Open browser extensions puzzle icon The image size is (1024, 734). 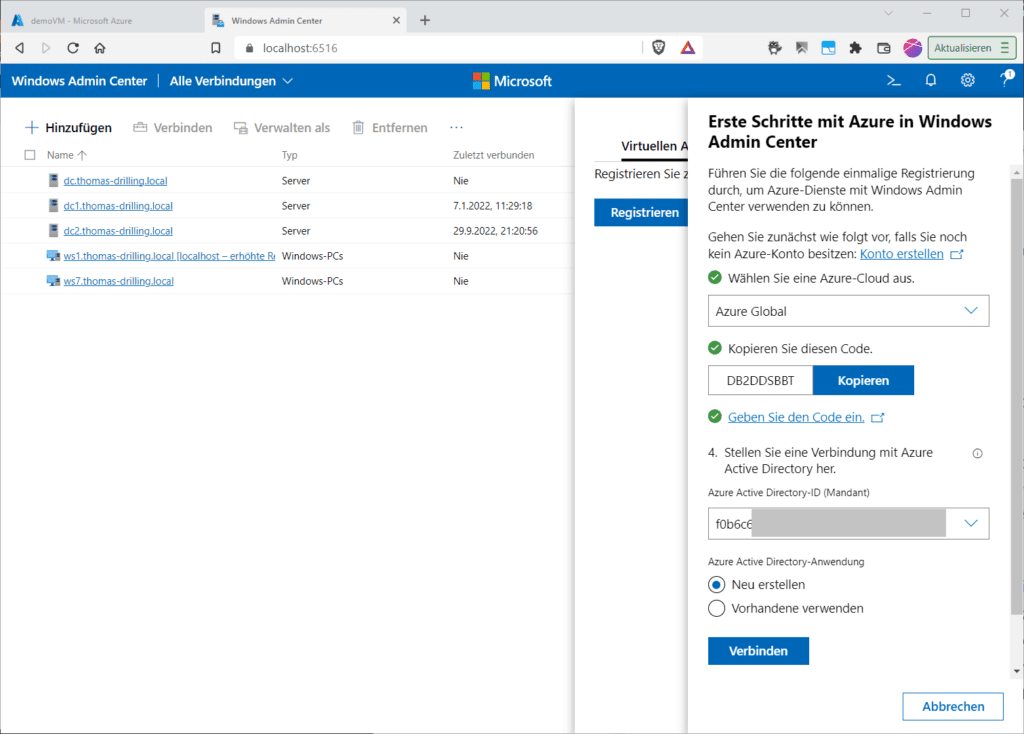[x=855, y=48]
